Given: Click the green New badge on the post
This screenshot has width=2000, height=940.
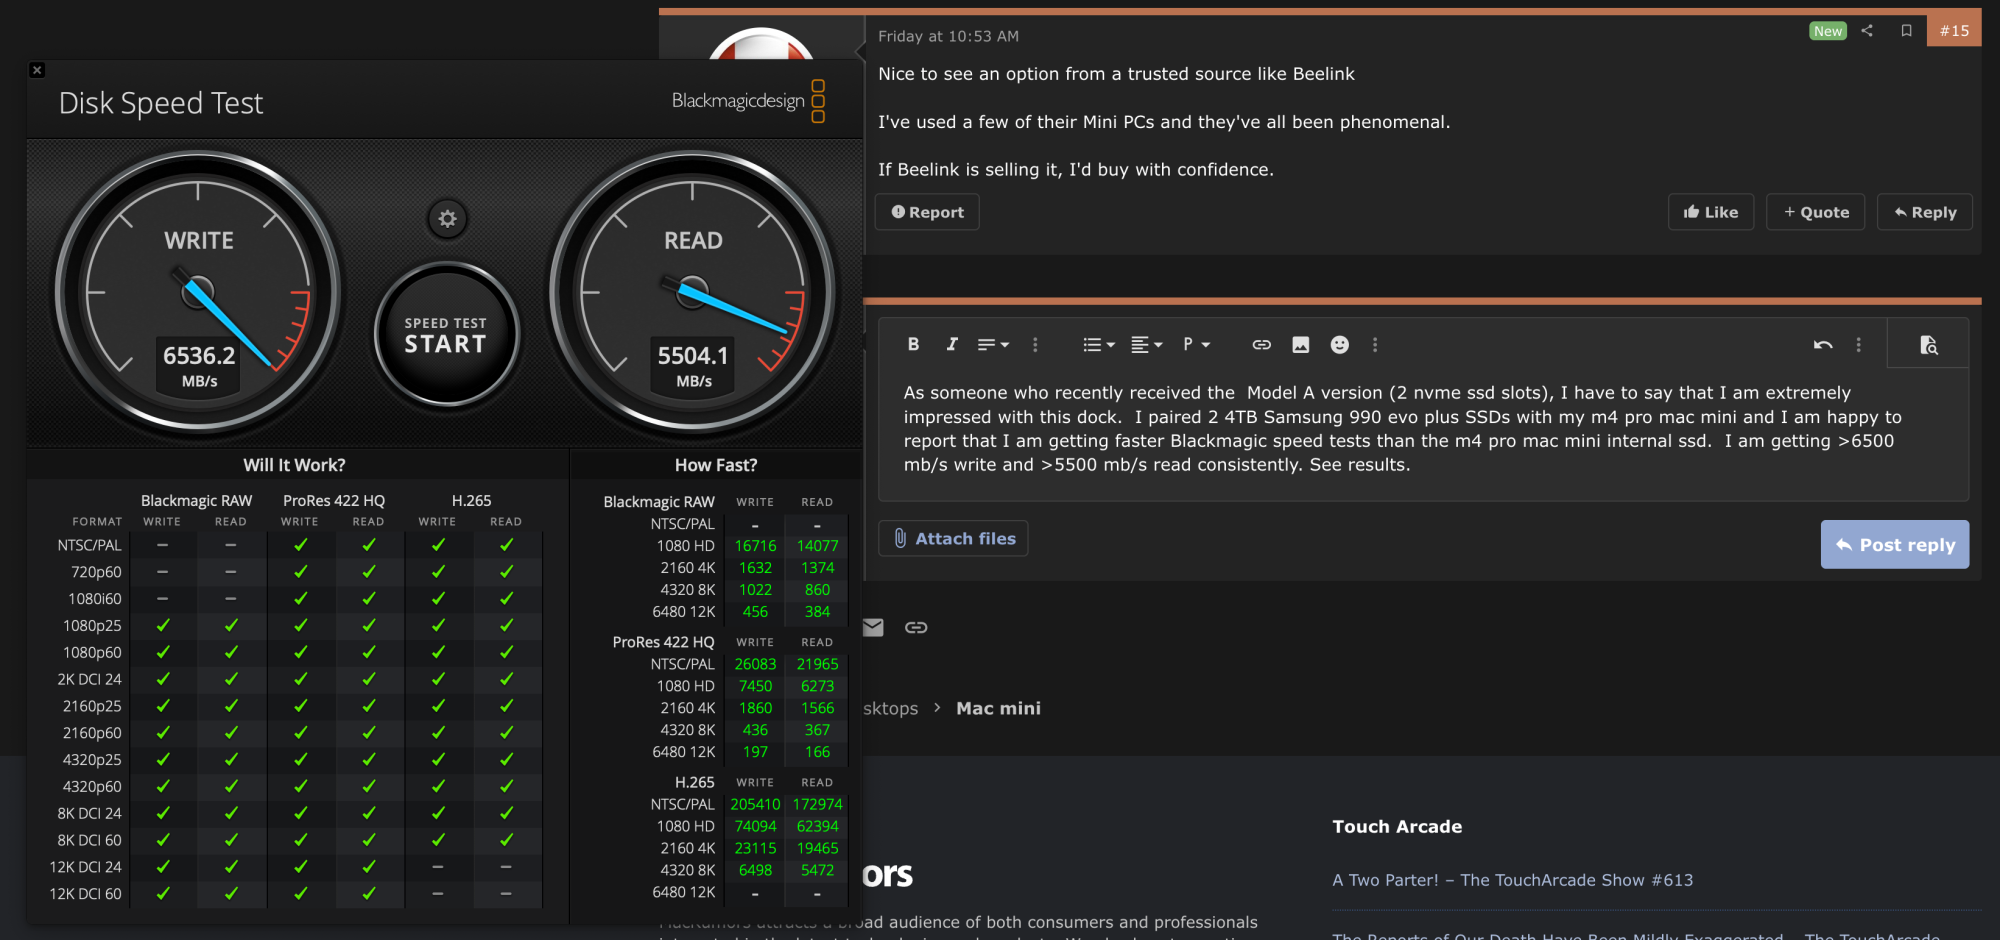Looking at the screenshot, I should click(1828, 31).
